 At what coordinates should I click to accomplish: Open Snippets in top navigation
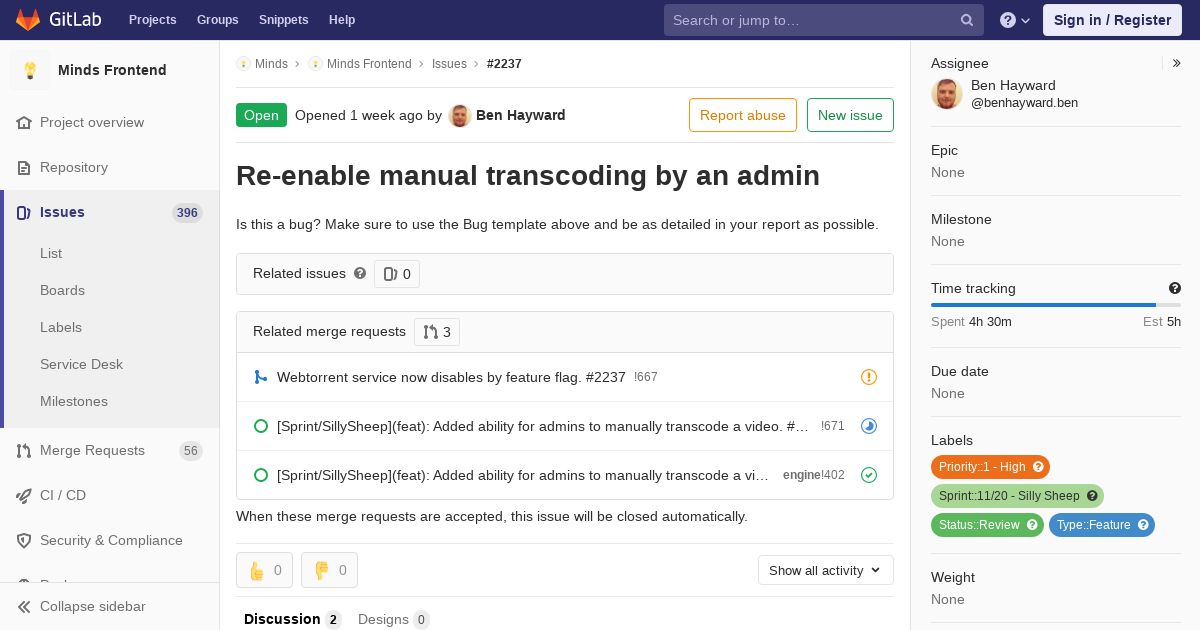coord(283,20)
